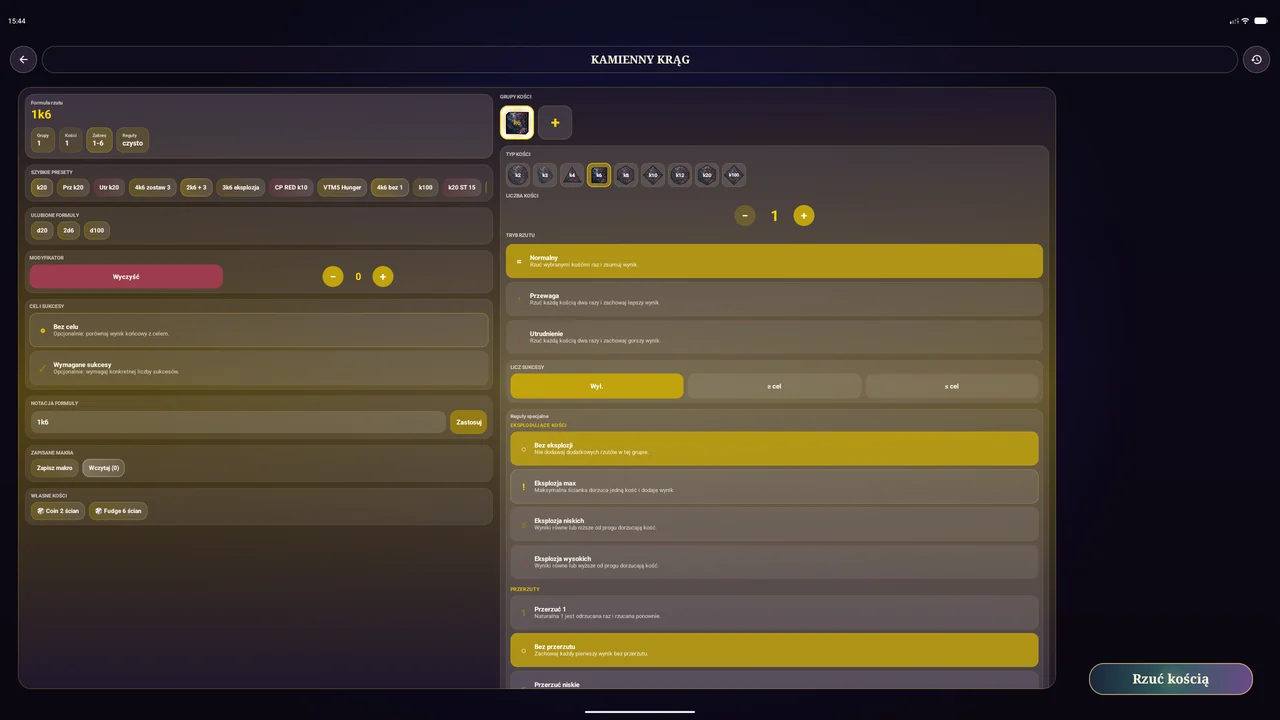1280x720 pixels.
Task: Focus the formula notation input field
Action: [x=238, y=422]
